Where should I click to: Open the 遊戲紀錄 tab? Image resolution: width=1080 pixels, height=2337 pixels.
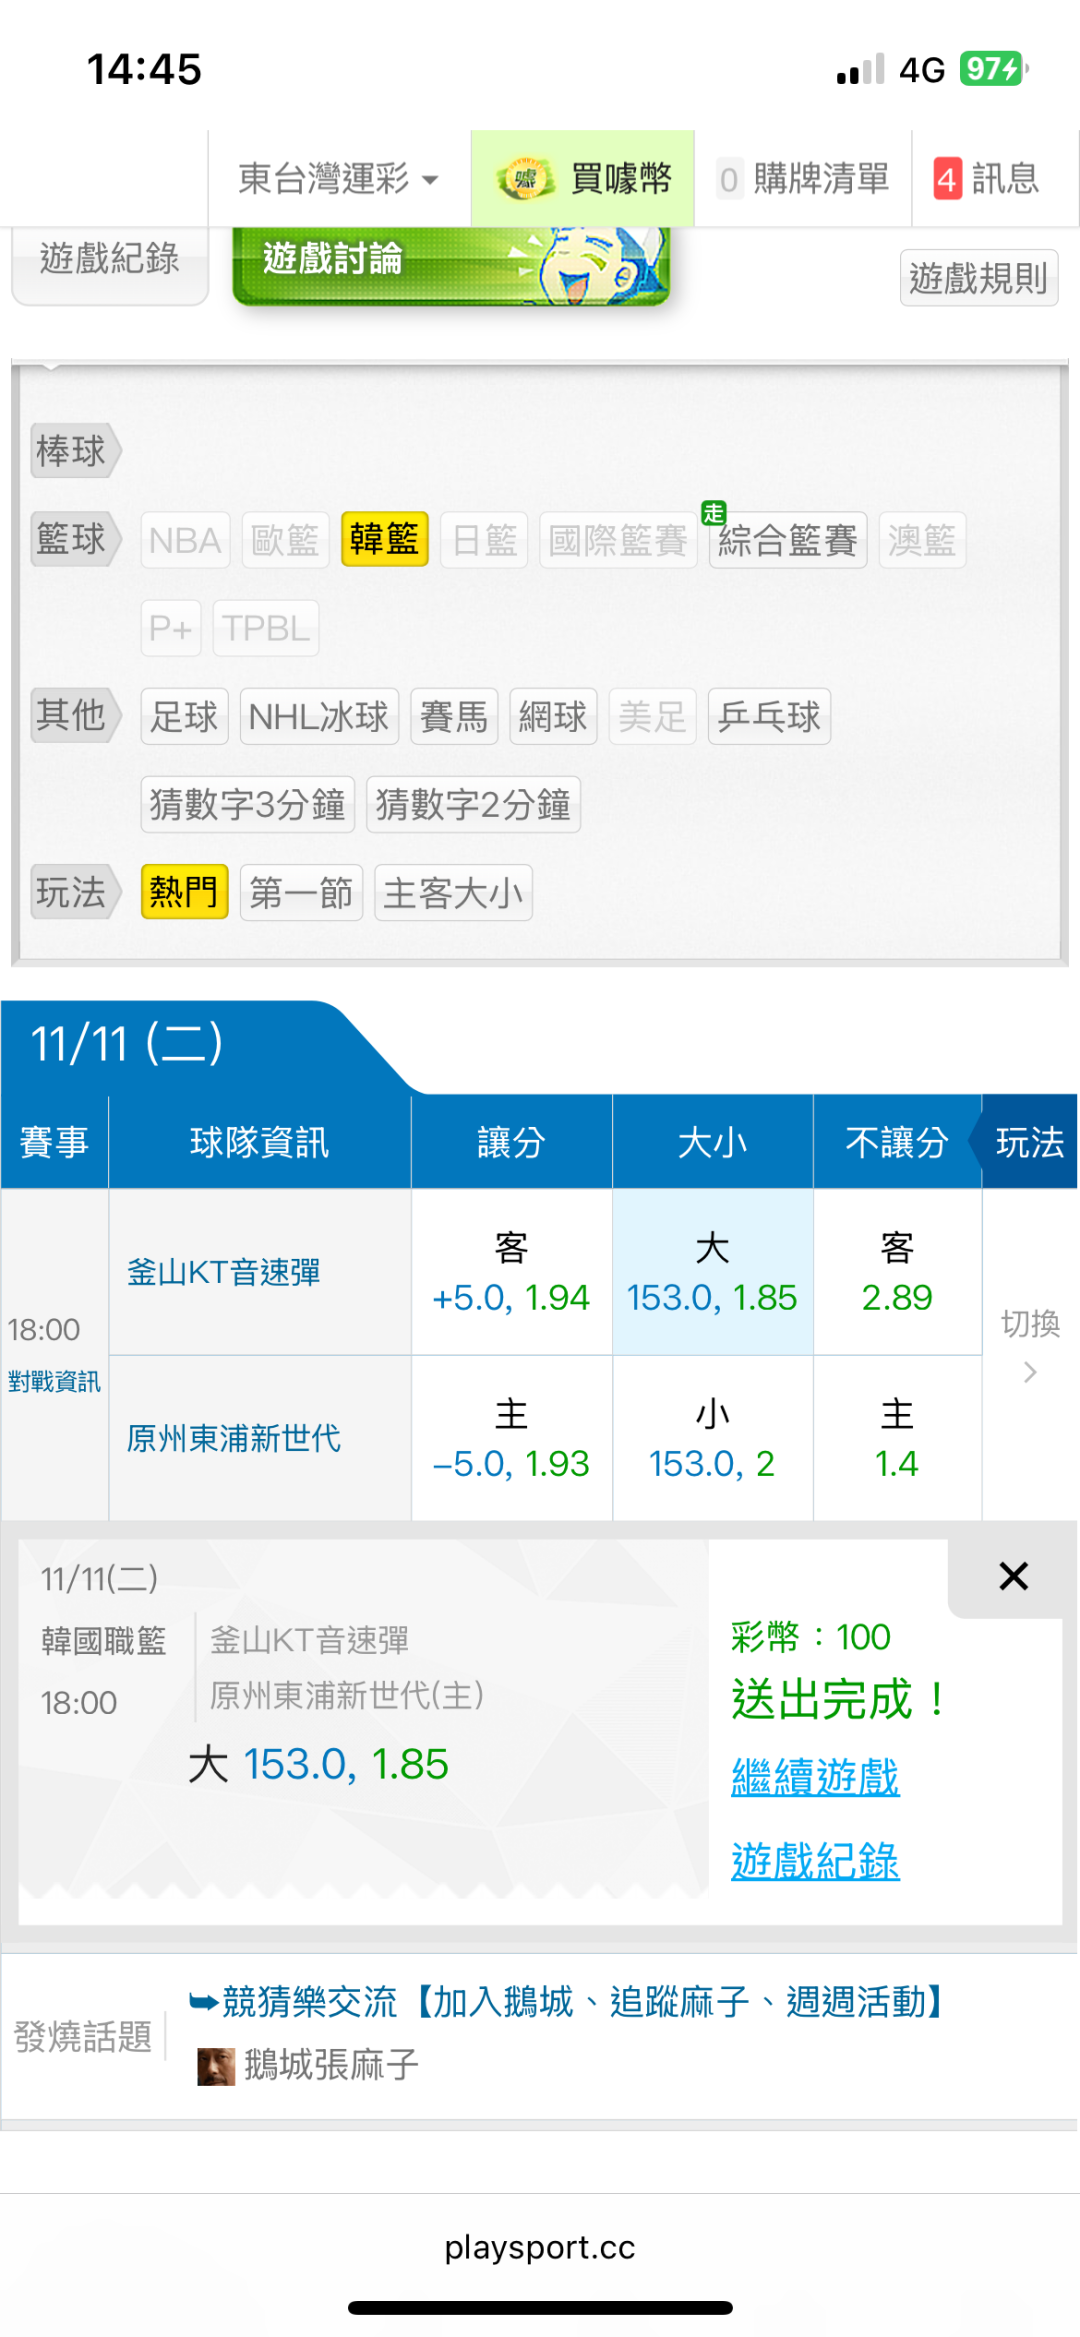[109, 260]
